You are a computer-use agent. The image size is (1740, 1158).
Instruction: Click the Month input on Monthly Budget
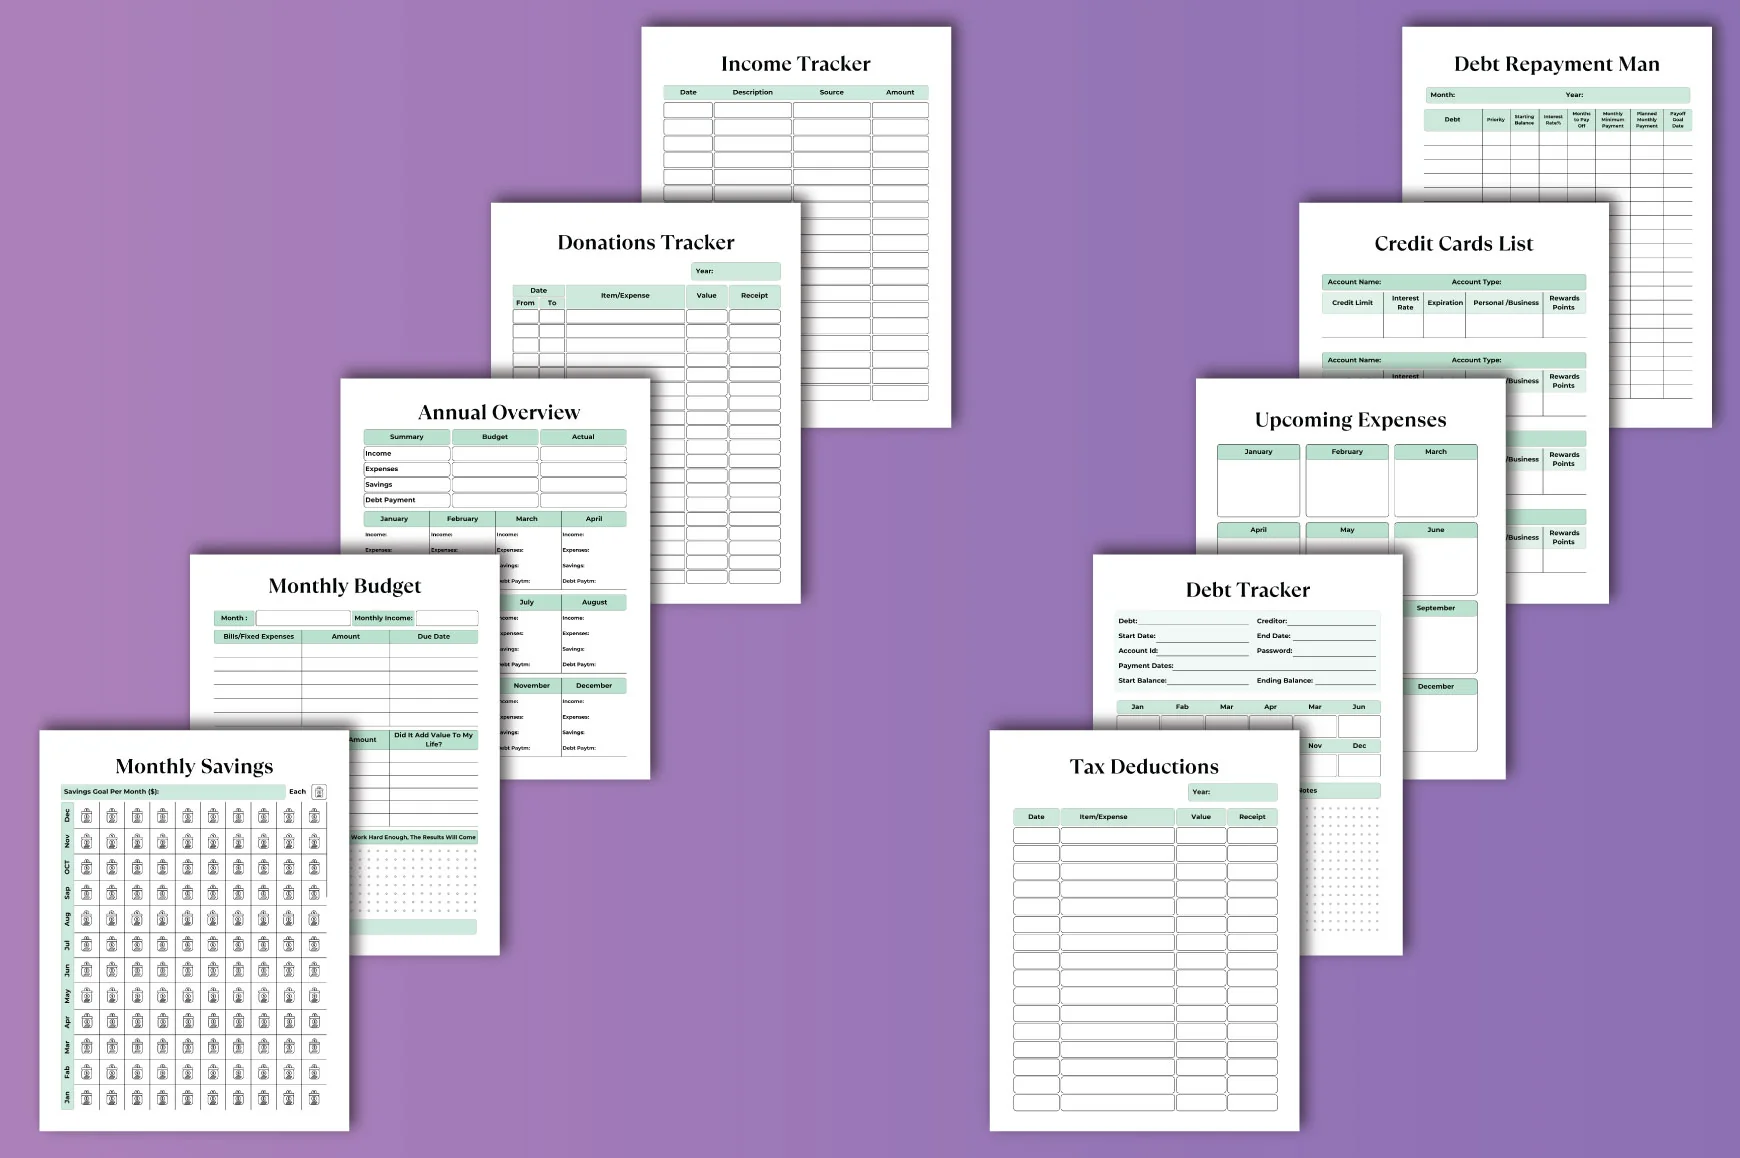point(303,618)
